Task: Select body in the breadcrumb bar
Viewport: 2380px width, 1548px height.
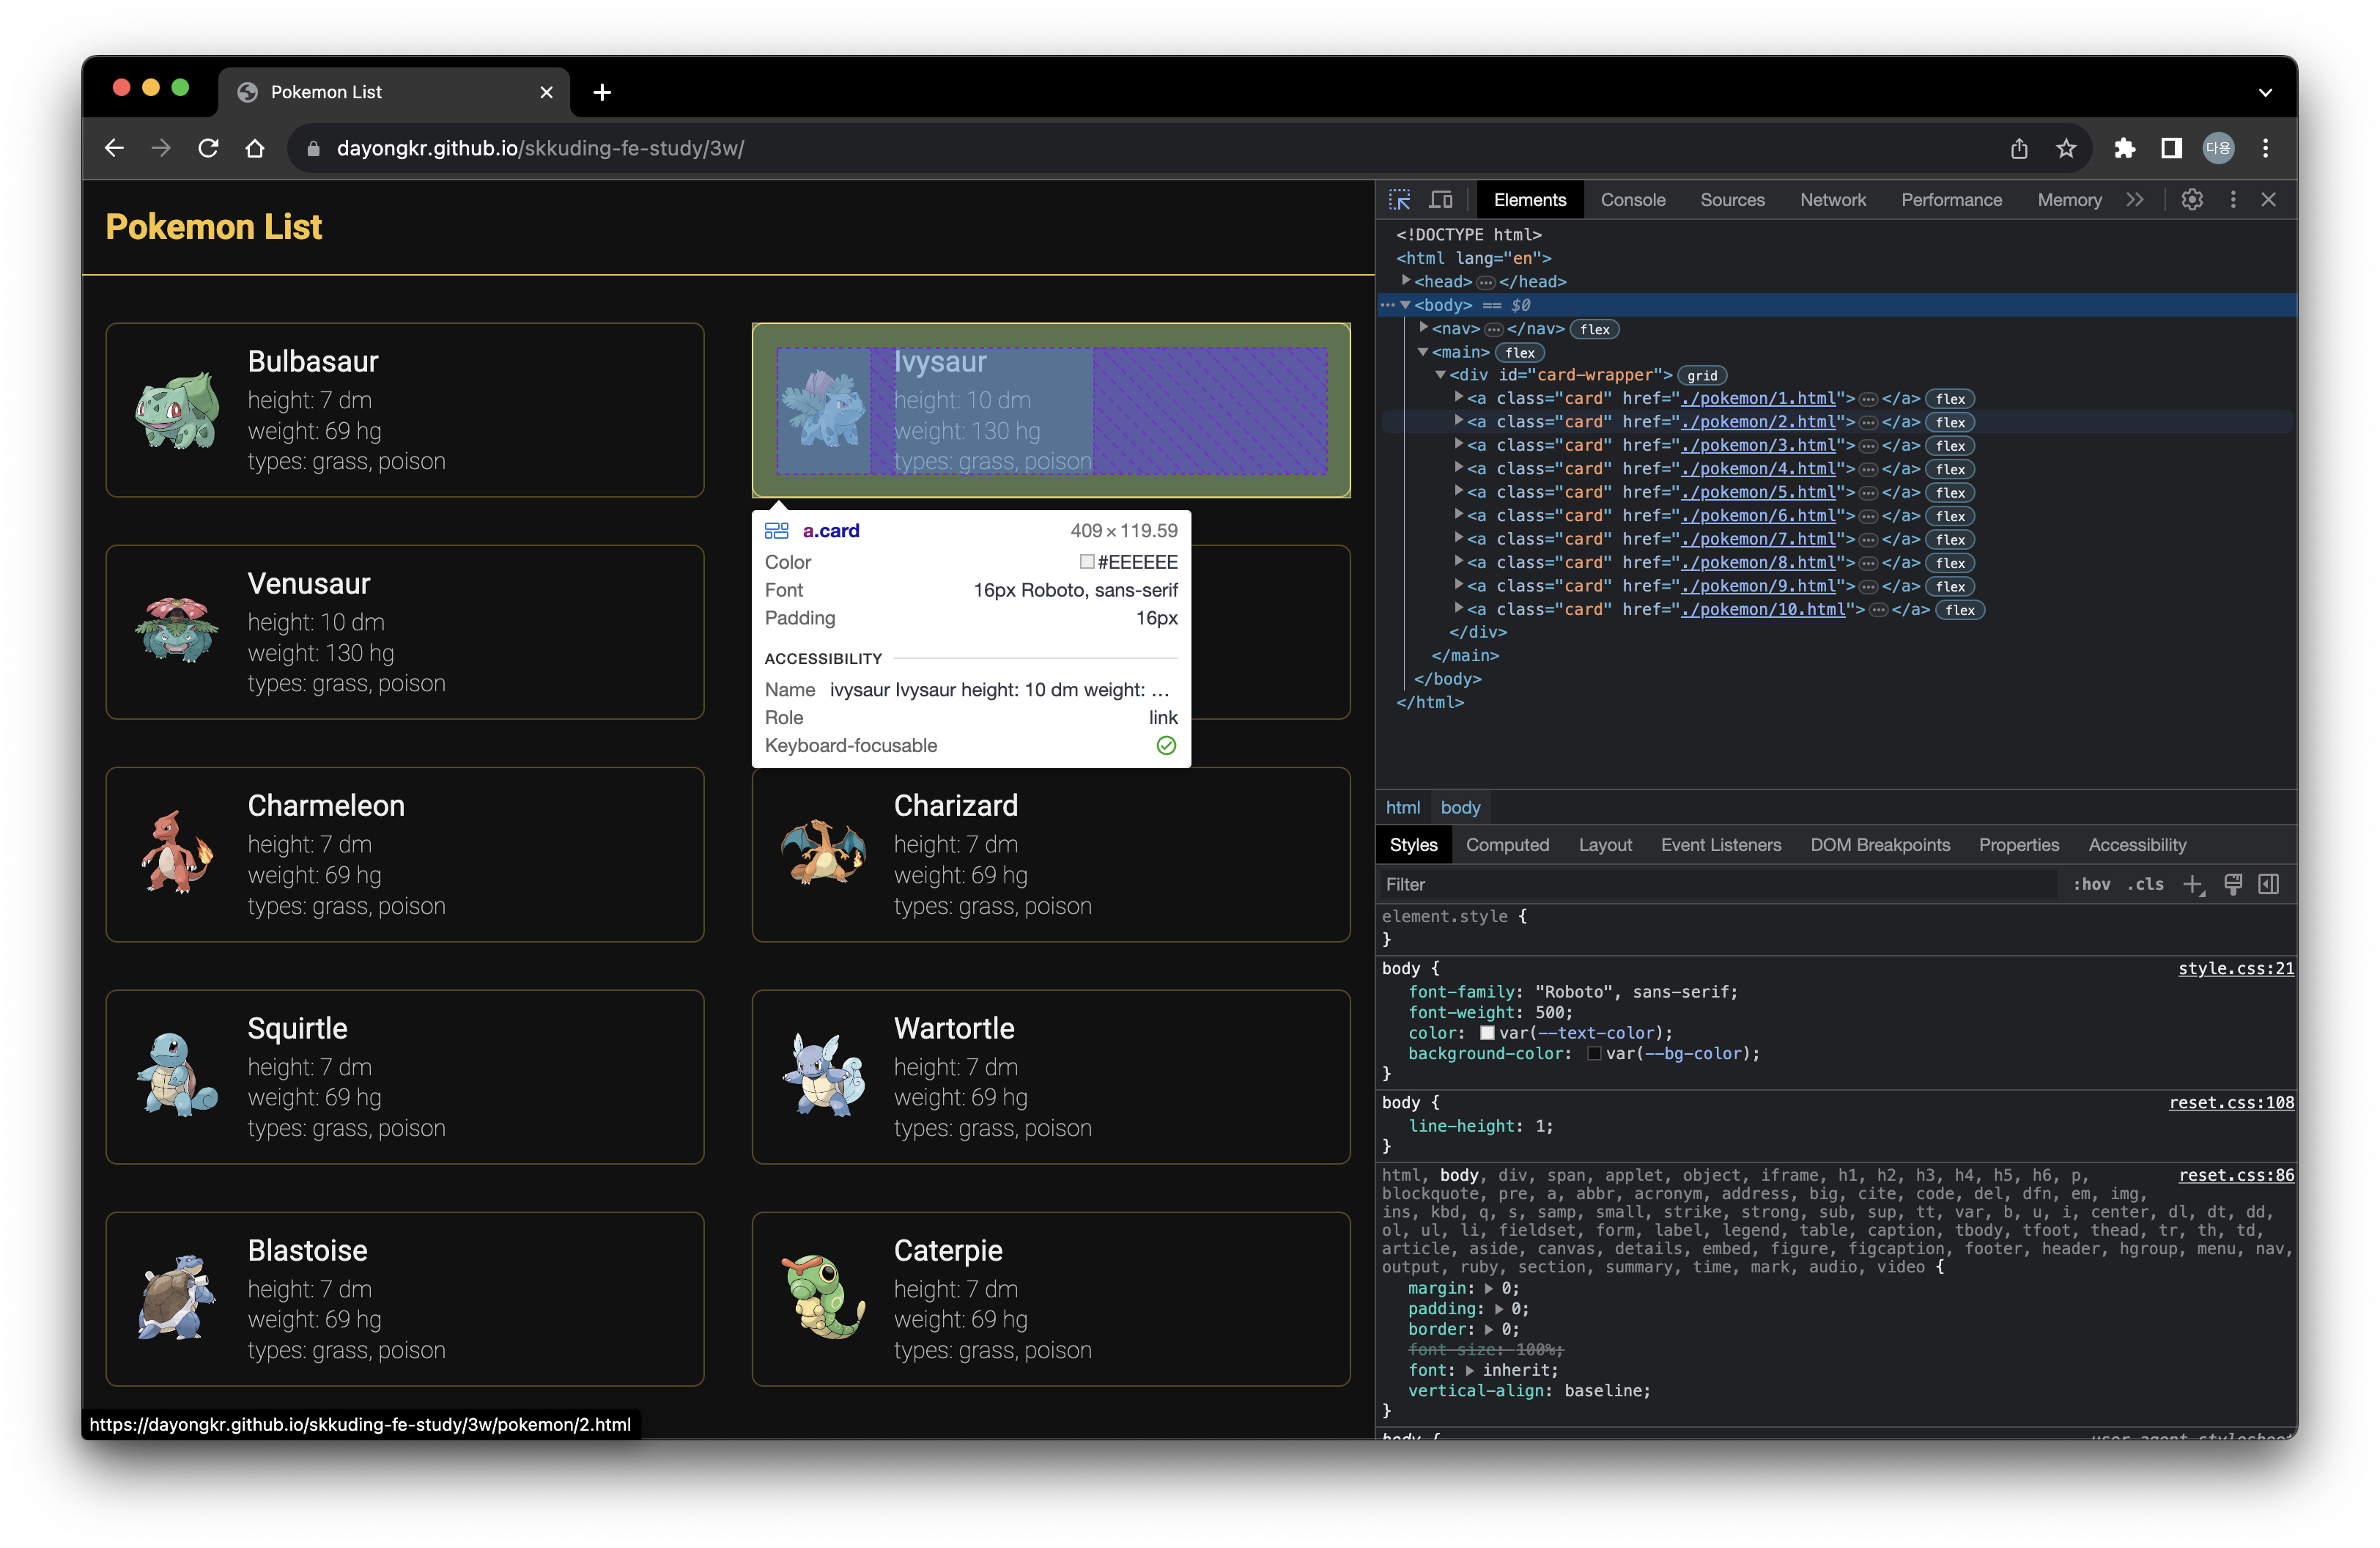Action: click(1460, 807)
